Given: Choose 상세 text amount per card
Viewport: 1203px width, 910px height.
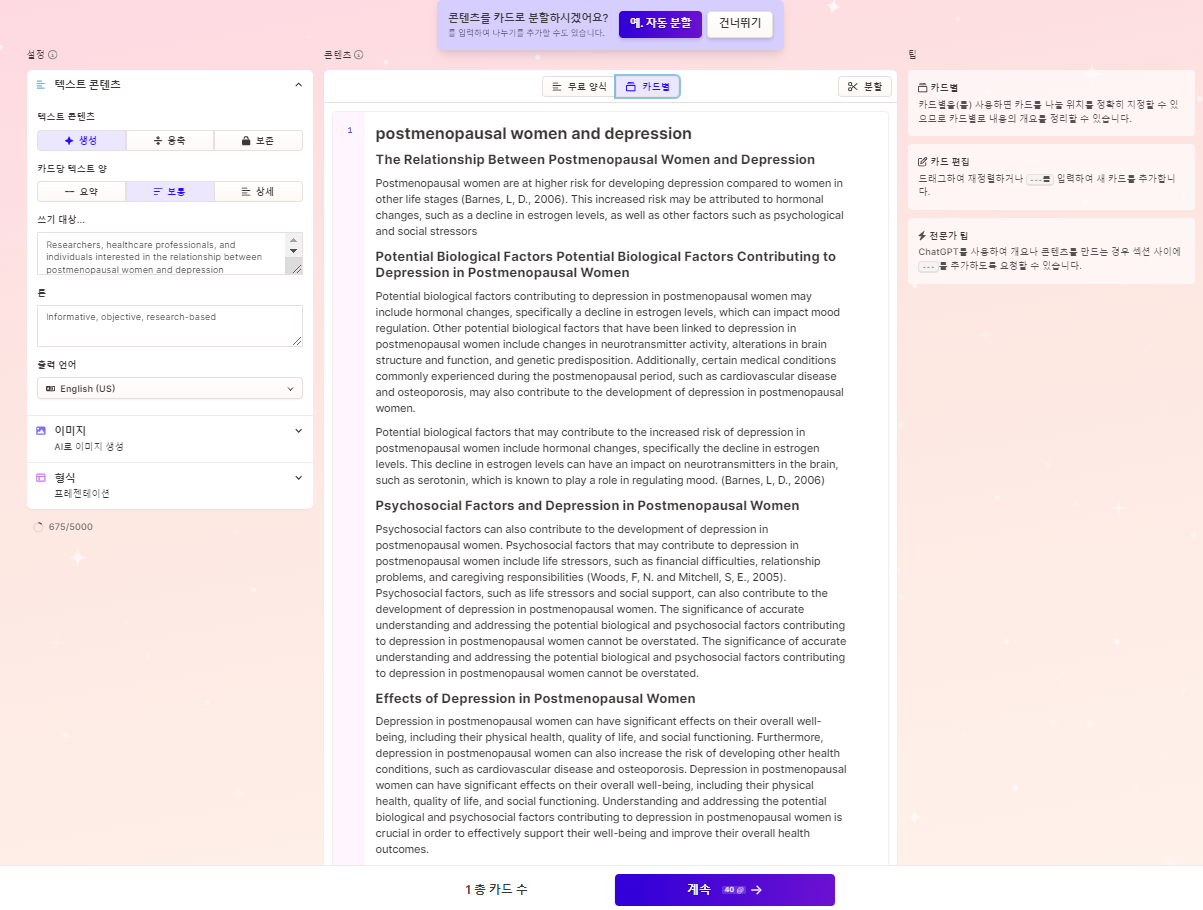Looking at the screenshot, I should point(258,191).
